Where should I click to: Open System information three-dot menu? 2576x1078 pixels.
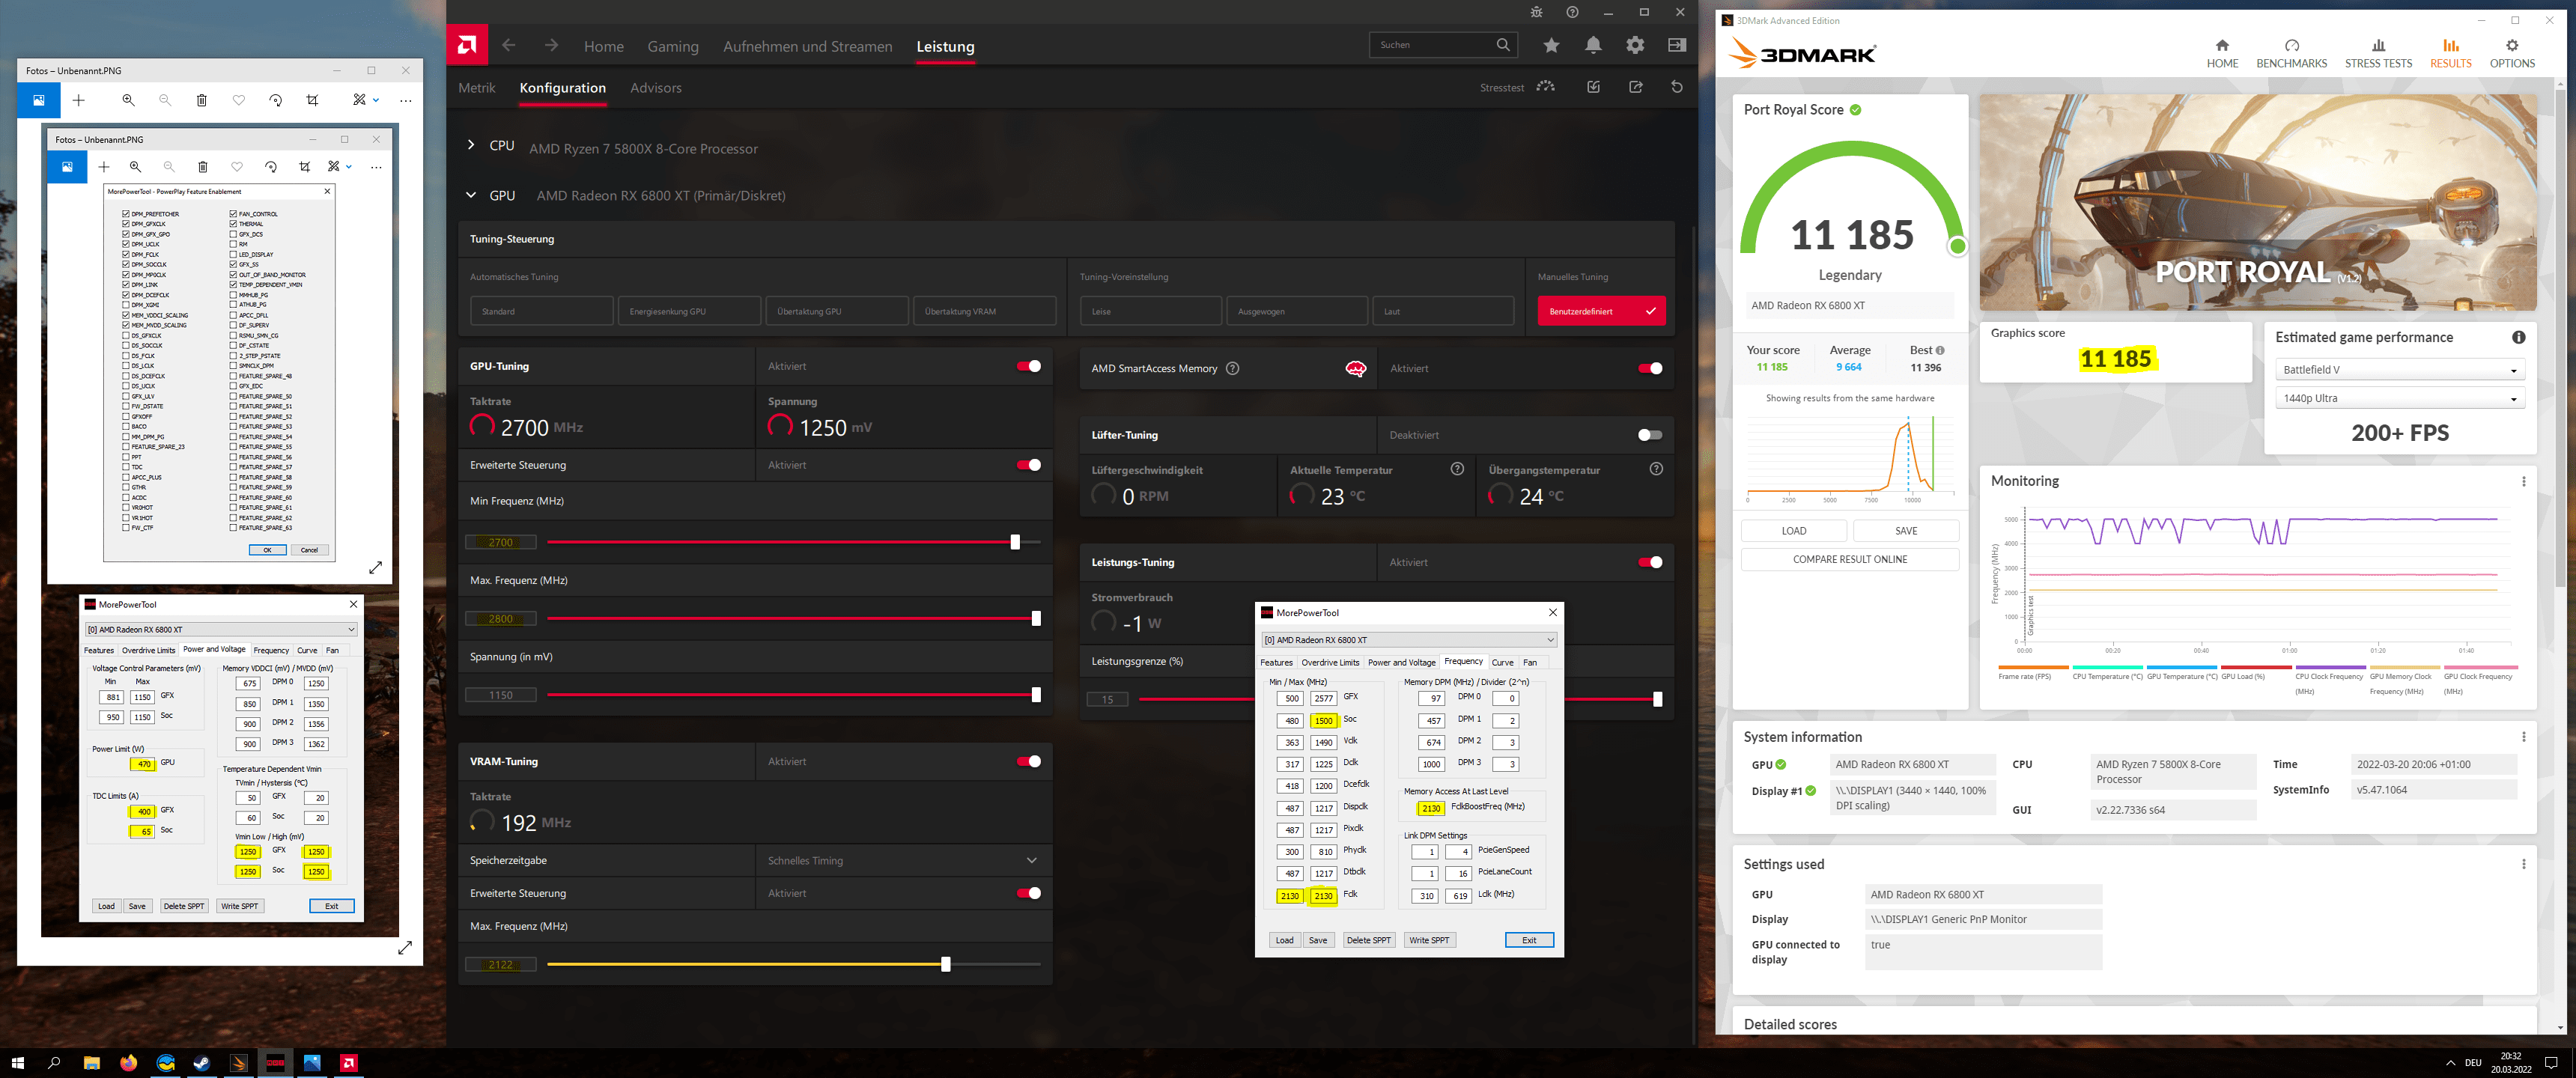(x=2524, y=737)
